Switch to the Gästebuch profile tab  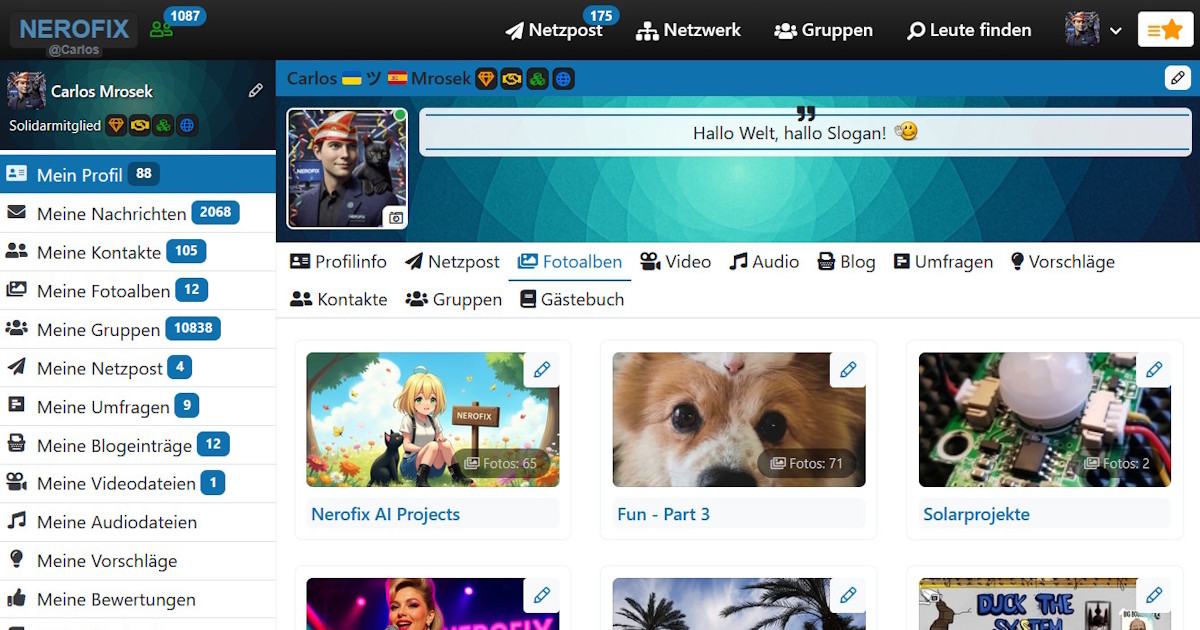572,299
